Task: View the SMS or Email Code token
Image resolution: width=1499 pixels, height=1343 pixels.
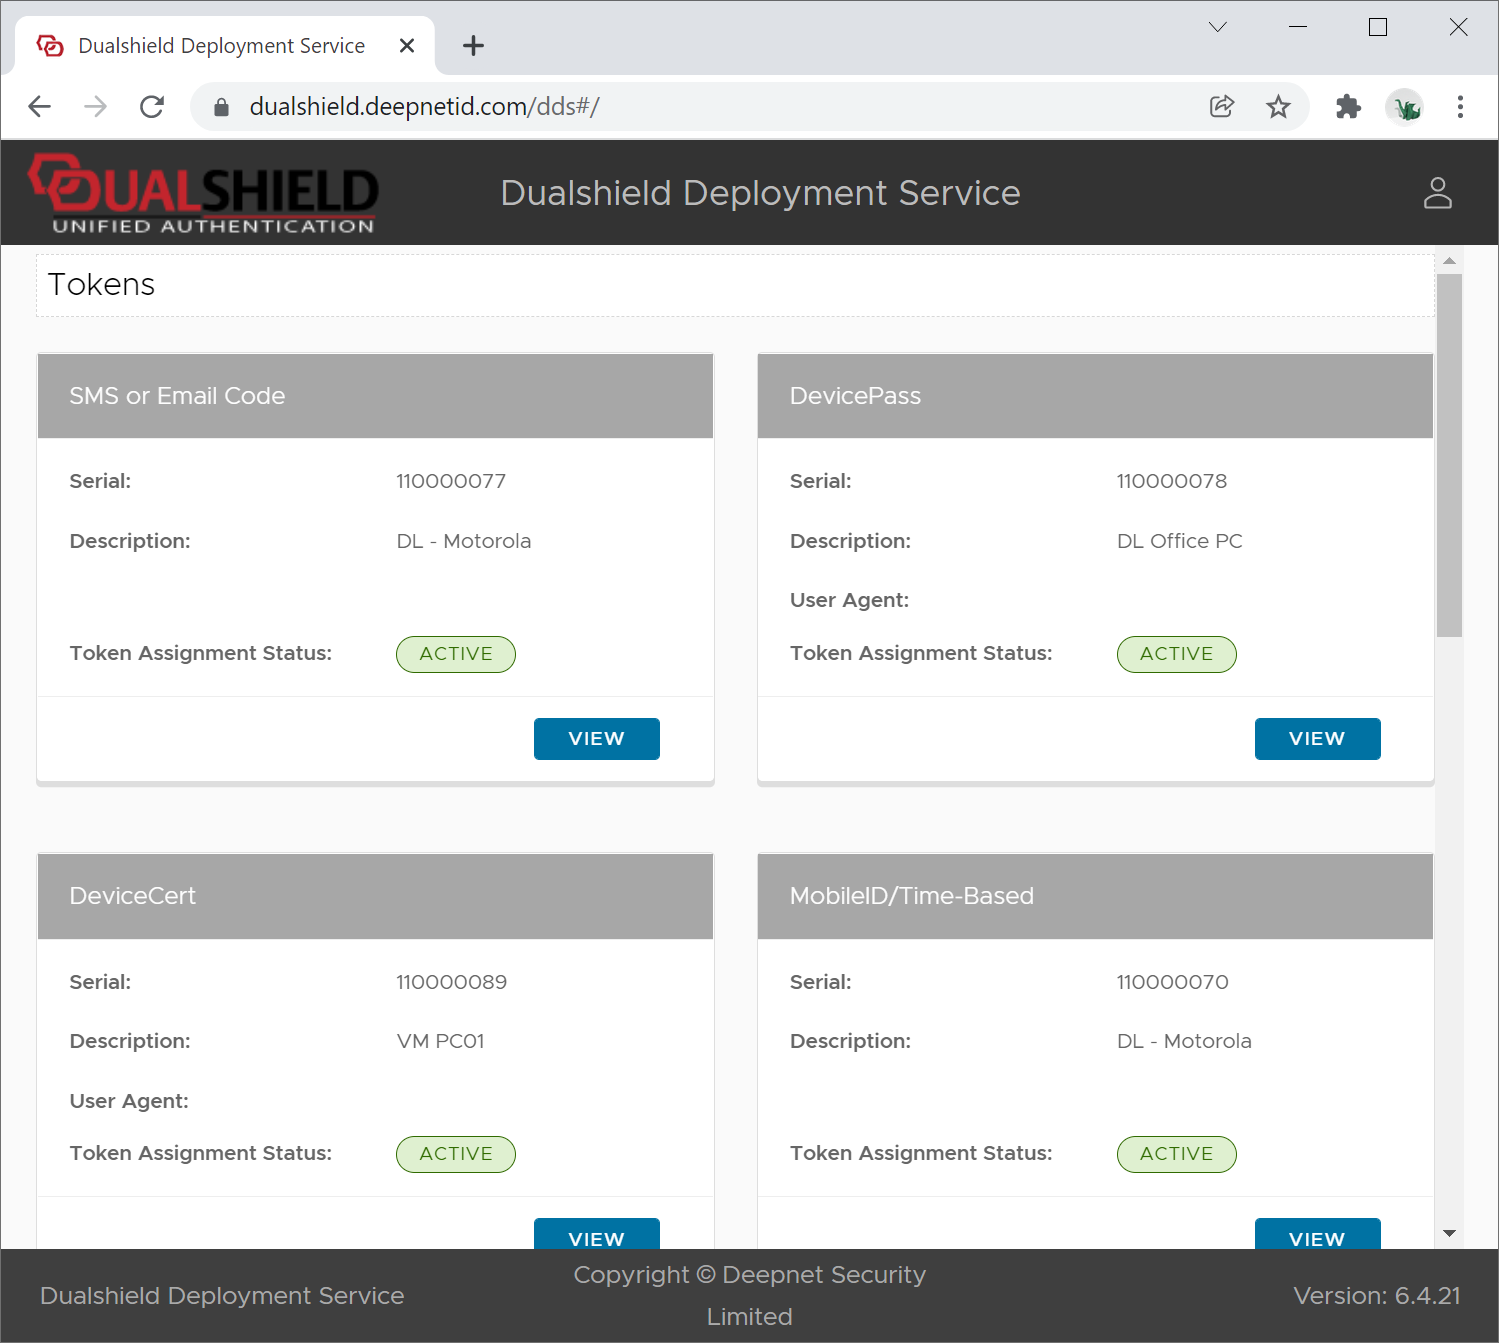Action: pos(596,739)
